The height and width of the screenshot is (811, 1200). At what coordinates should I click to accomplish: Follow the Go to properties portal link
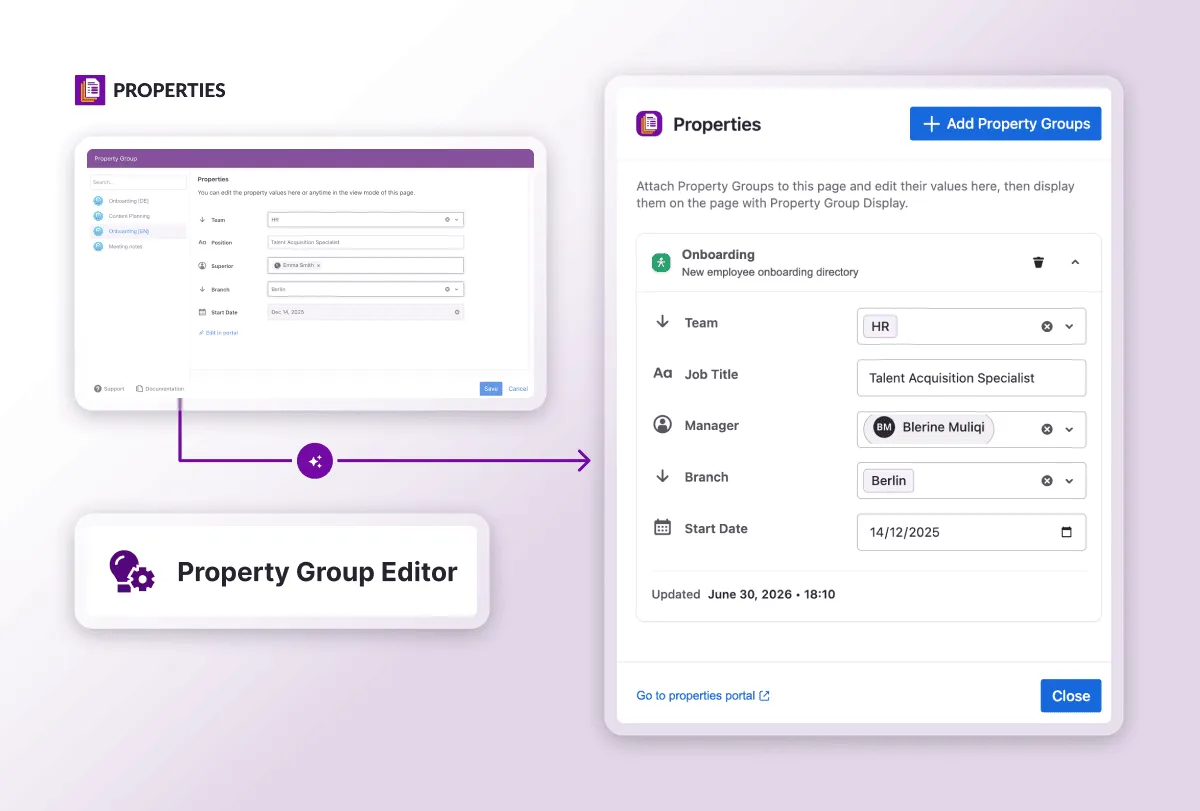coord(703,696)
